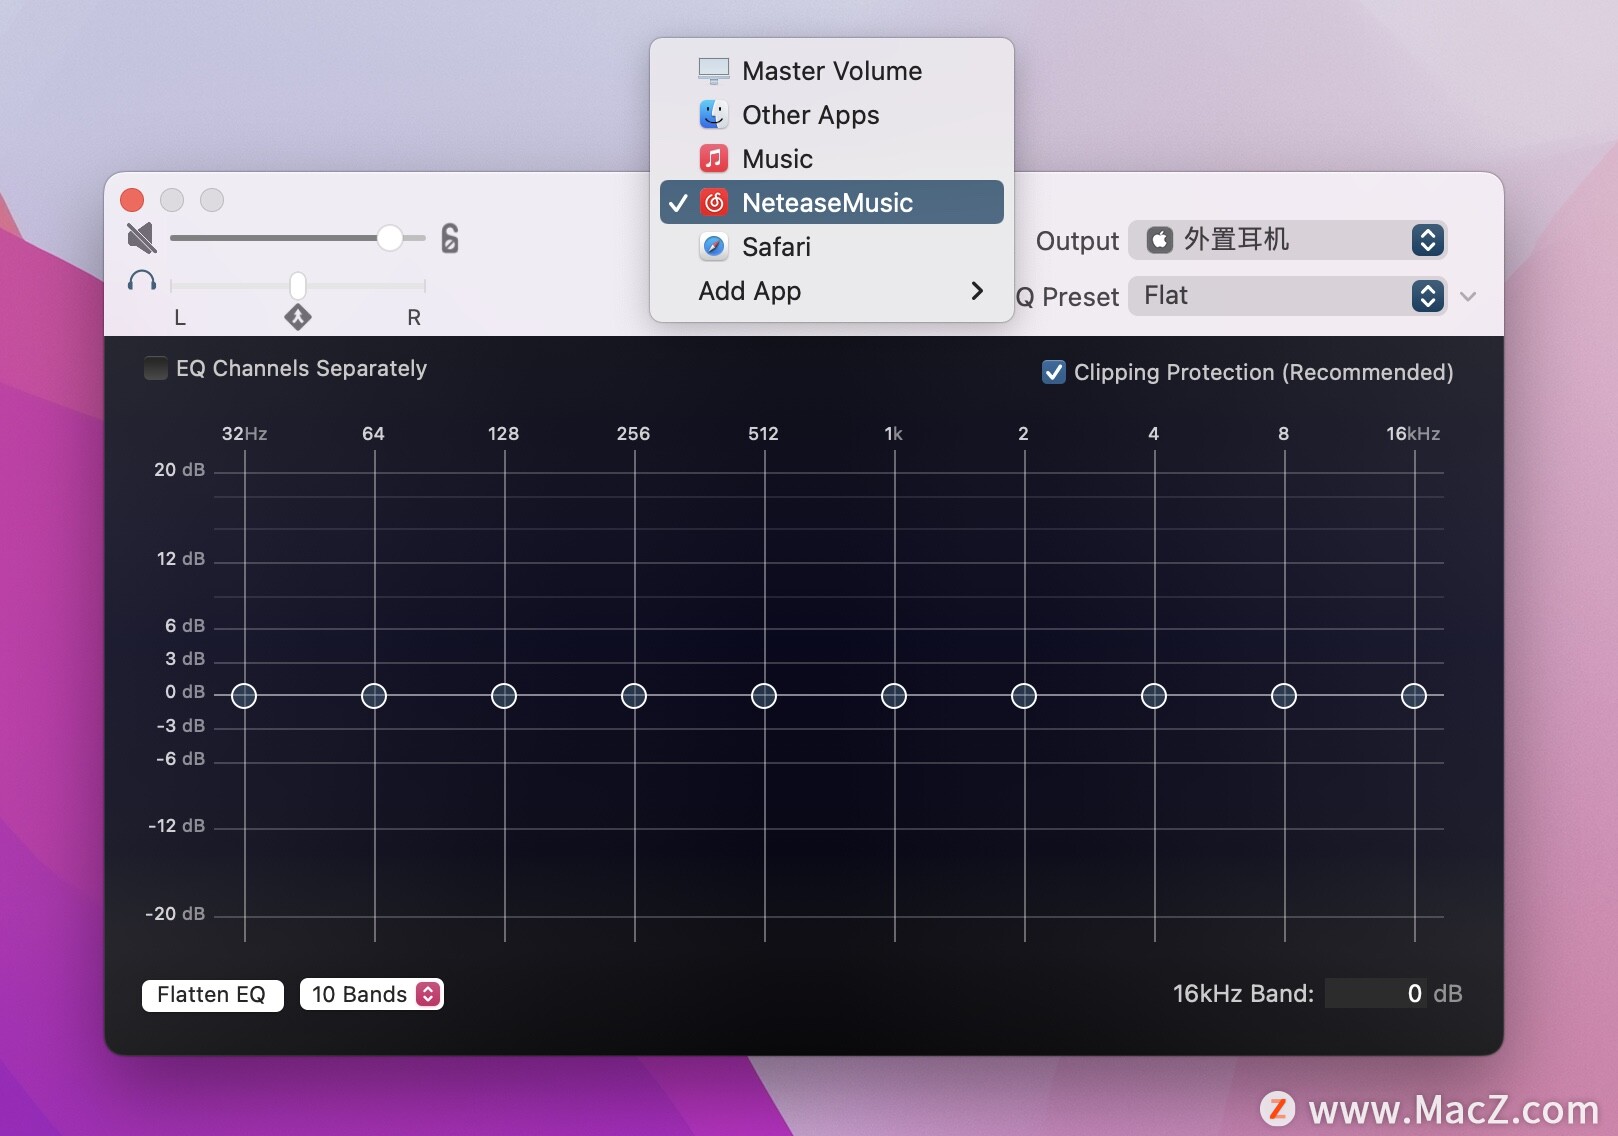Select the 4kHz band handle

(1154, 696)
